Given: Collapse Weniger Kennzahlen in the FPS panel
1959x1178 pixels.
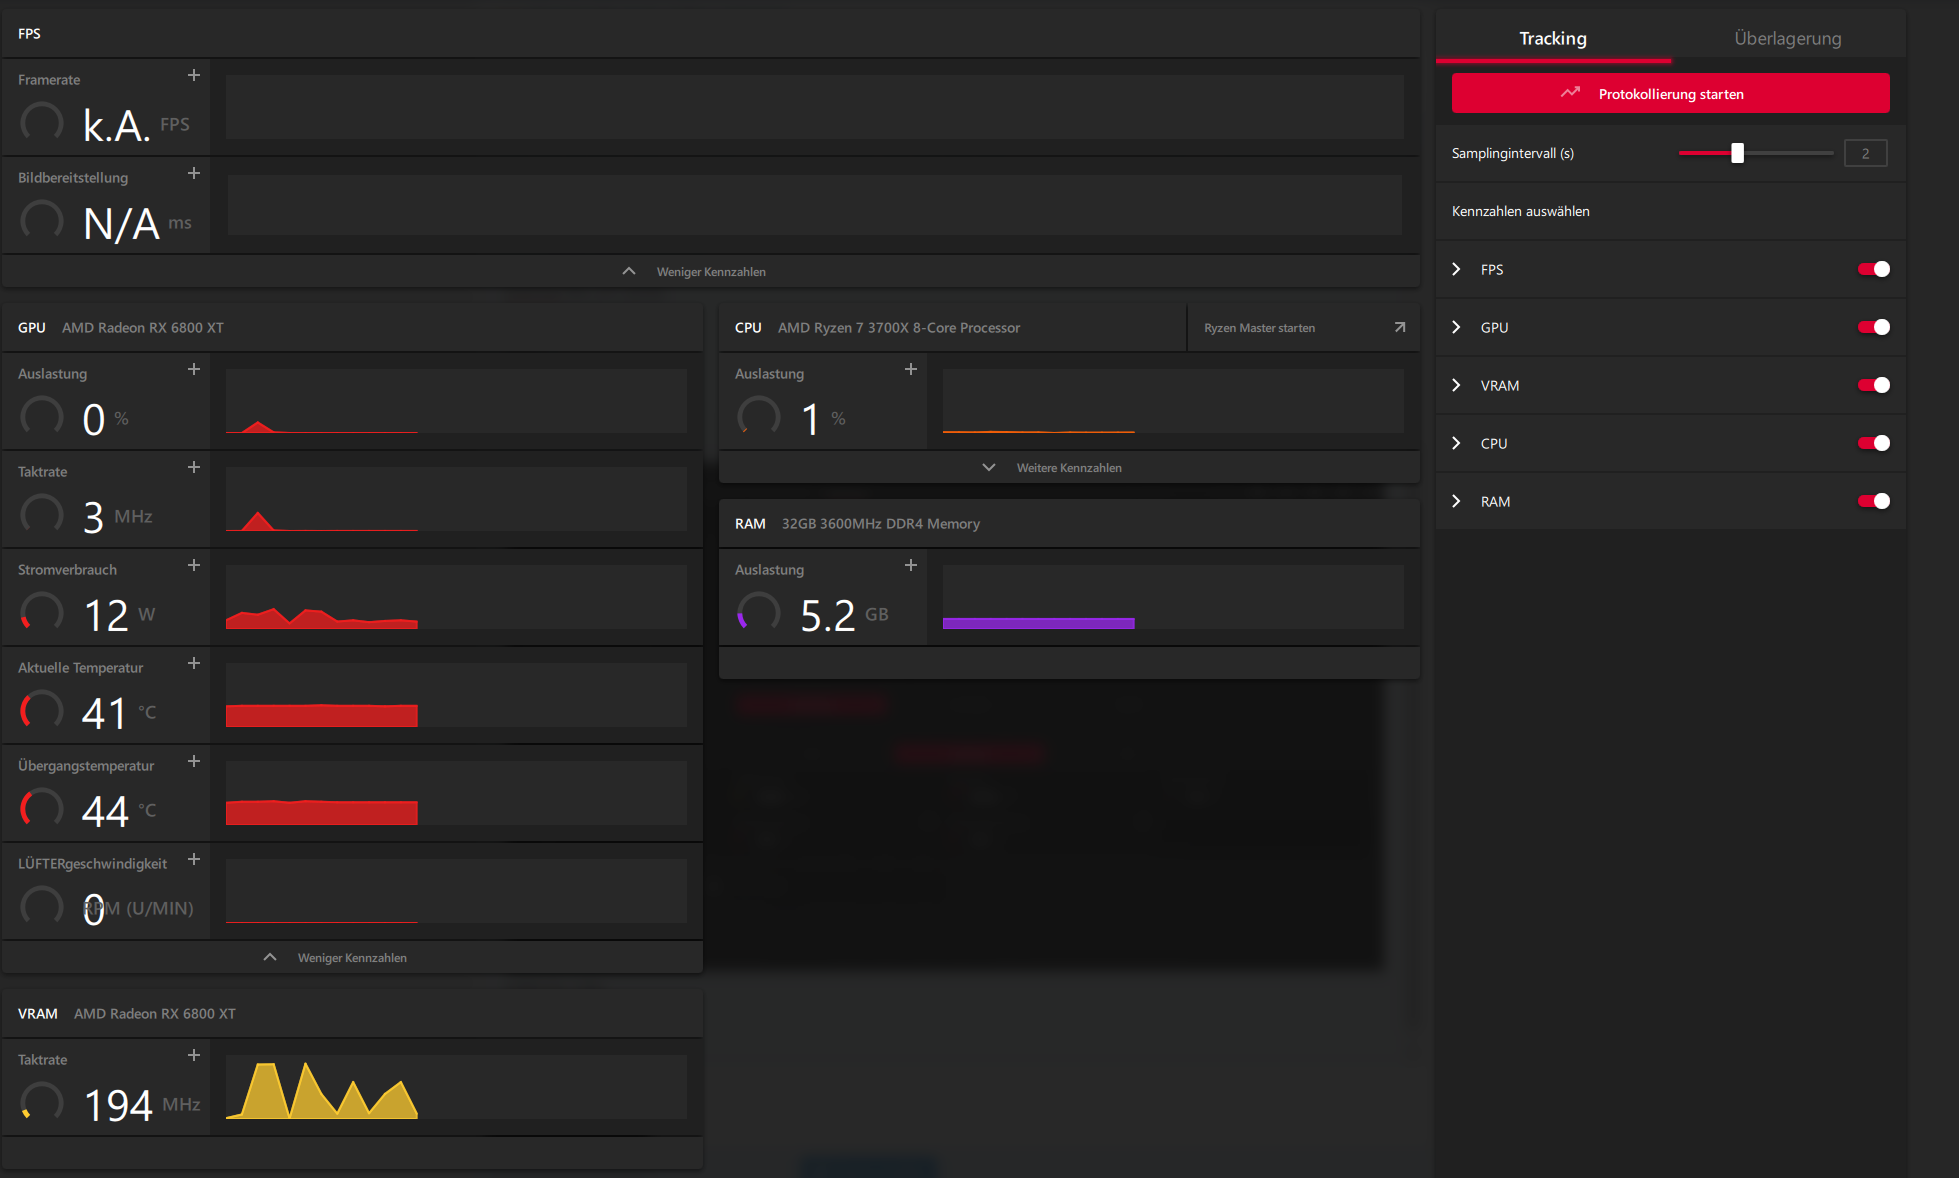Looking at the screenshot, I should click(x=710, y=272).
